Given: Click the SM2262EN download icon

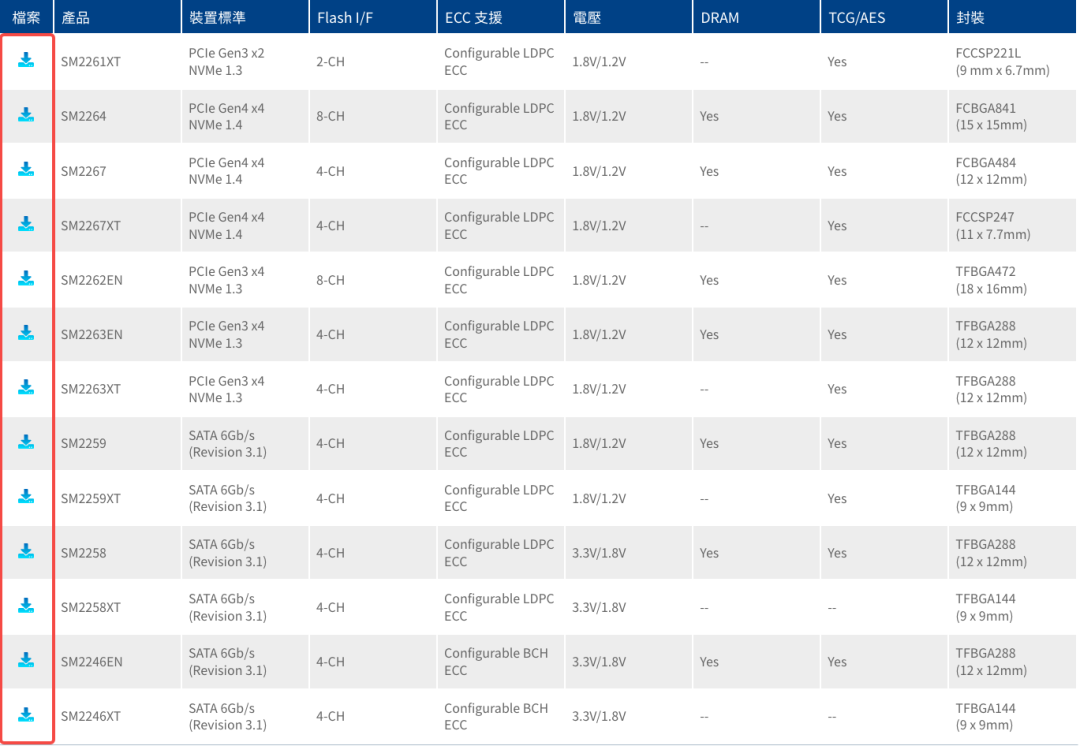Looking at the screenshot, I should coord(26,279).
